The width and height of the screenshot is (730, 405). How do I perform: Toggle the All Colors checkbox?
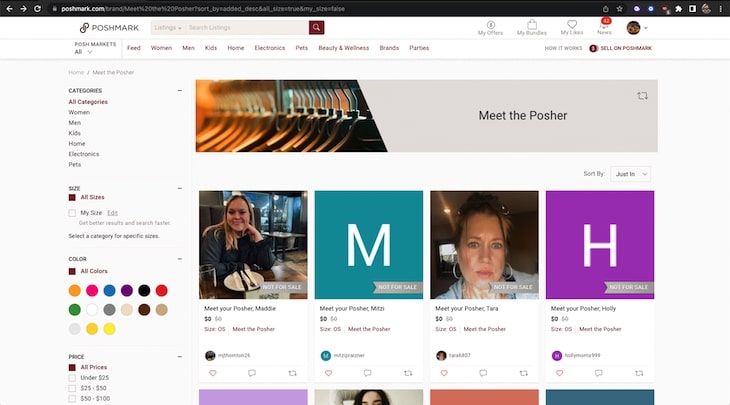[72, 271]
